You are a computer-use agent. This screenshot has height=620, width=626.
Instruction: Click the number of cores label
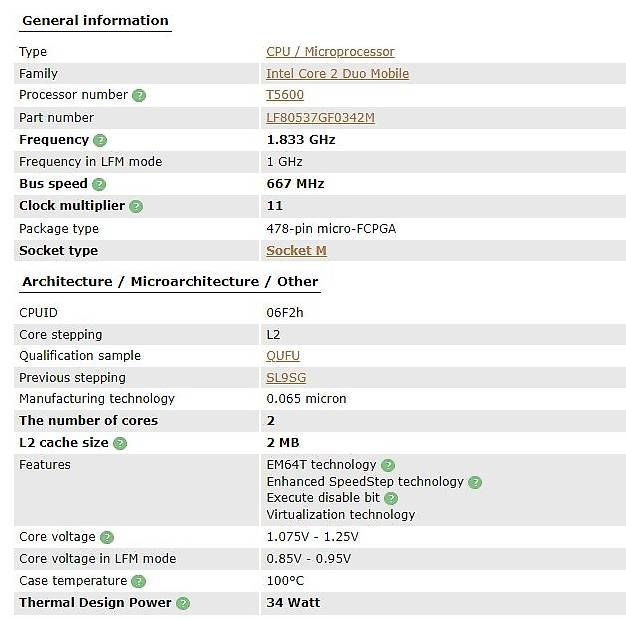(x=88, y=420)
